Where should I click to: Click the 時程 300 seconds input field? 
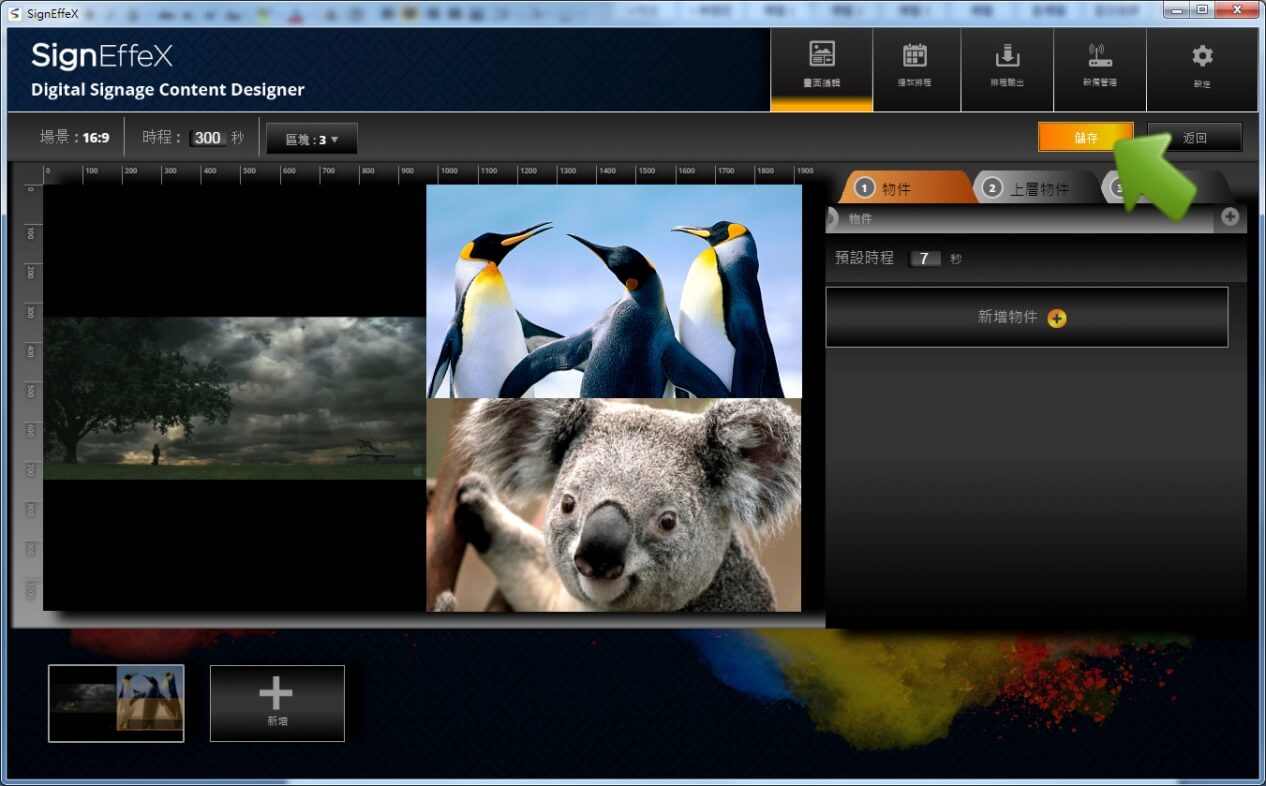tap(208, 138)
